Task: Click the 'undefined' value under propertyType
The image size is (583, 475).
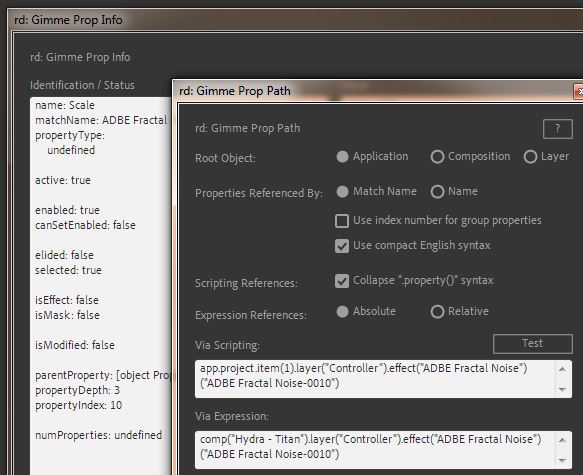Action: pos(71,150)
